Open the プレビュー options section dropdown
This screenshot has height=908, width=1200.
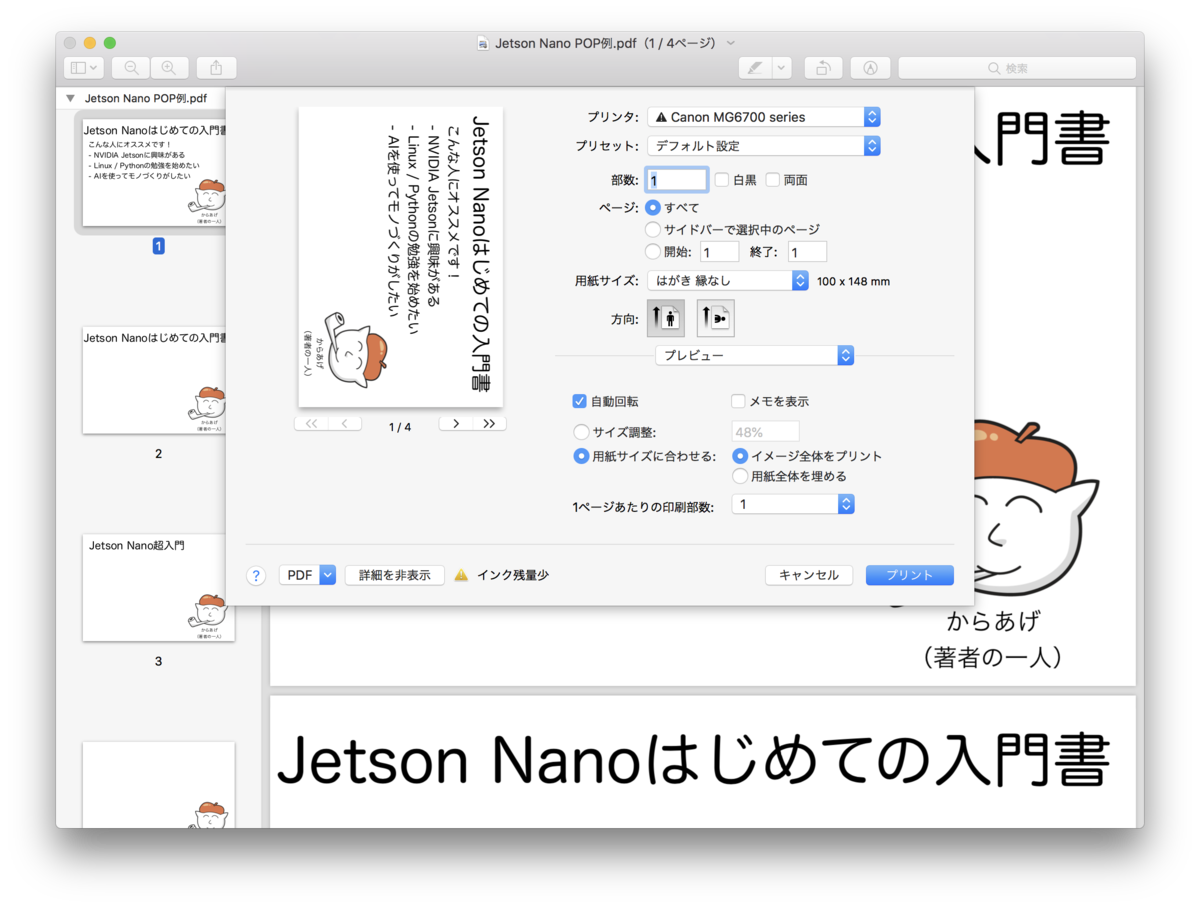[x=755, y=355]
